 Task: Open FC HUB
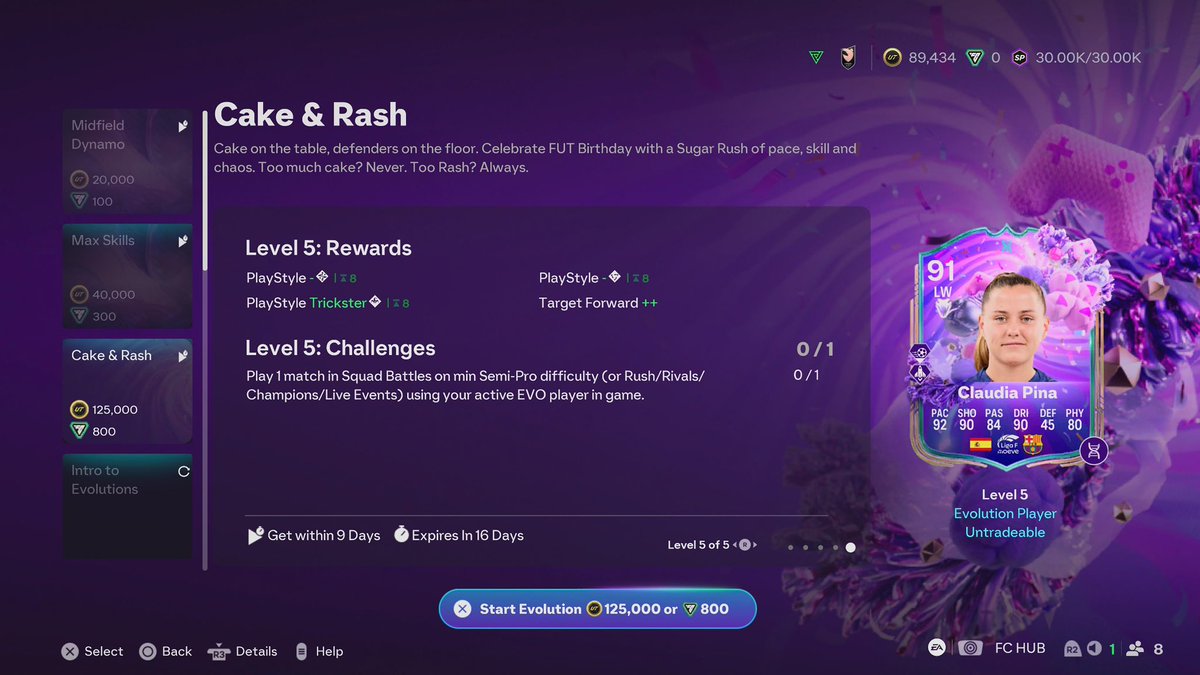(1020, 648)
